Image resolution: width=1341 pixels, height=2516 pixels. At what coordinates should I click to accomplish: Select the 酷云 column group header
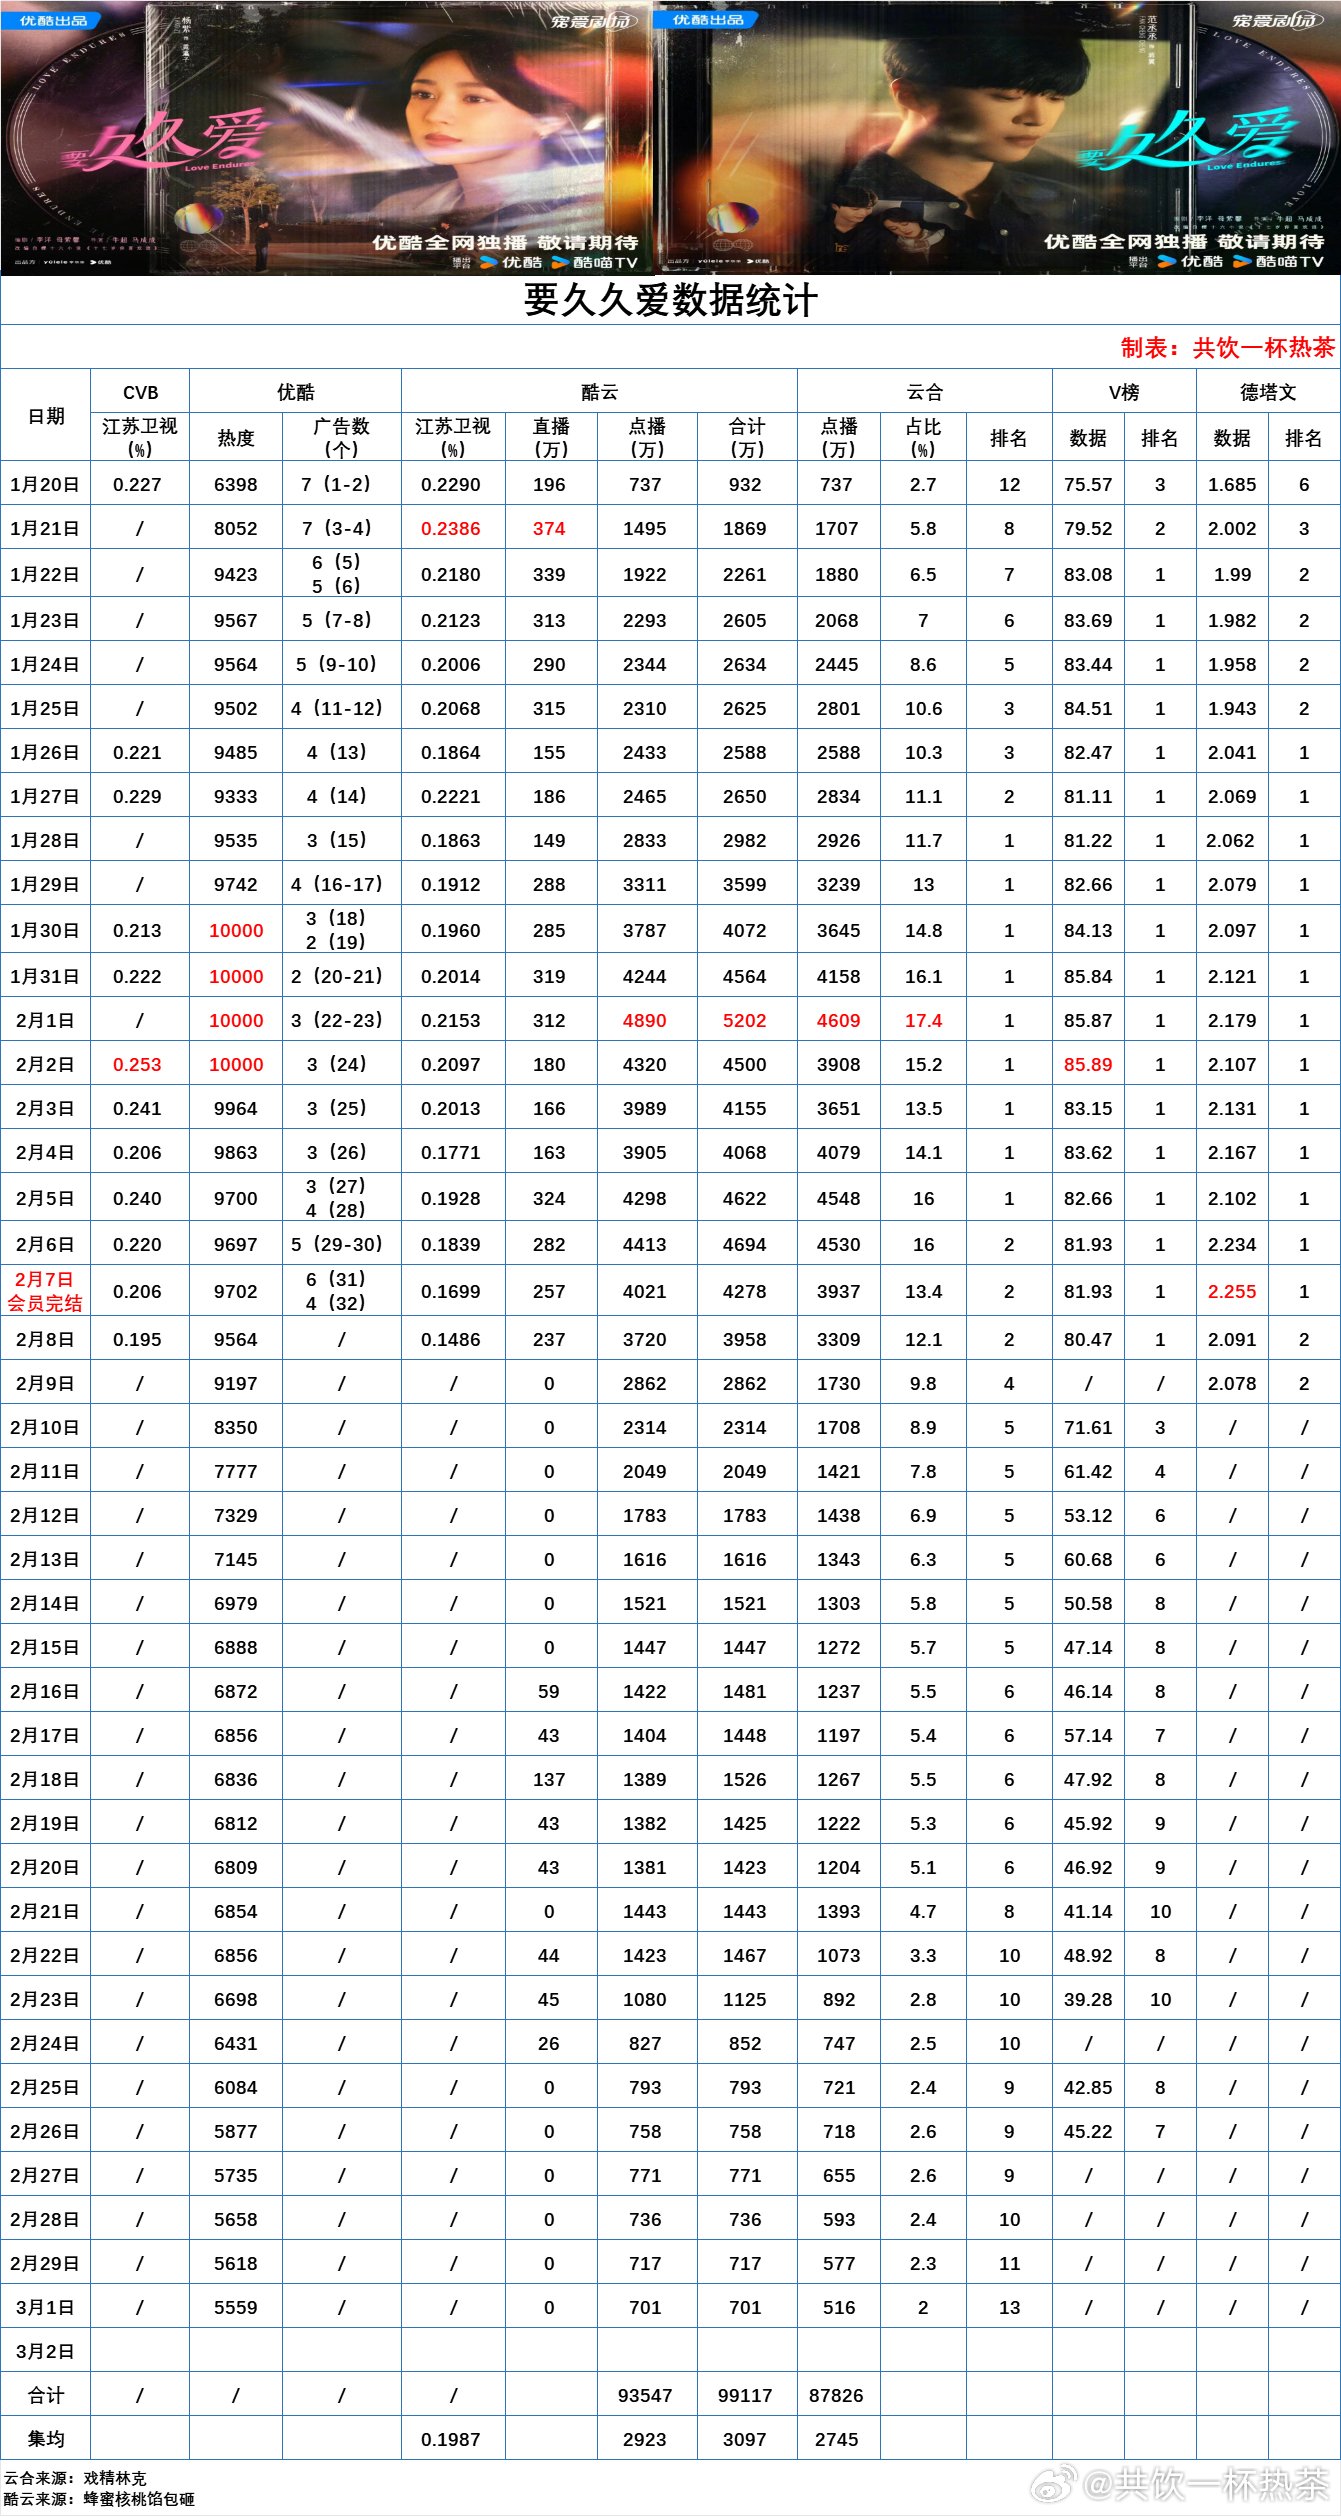(600, 392)
